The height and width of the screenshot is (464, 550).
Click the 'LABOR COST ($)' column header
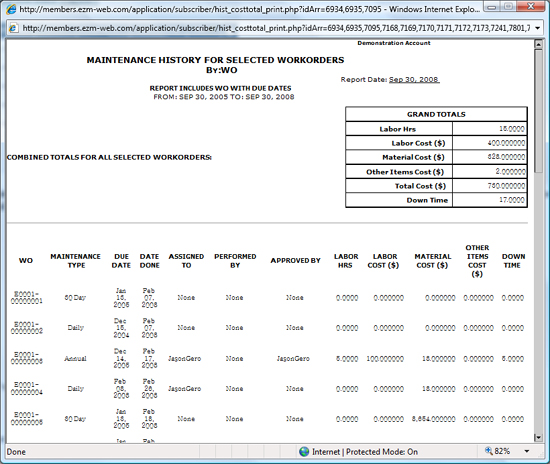click(x=383, y=261)
